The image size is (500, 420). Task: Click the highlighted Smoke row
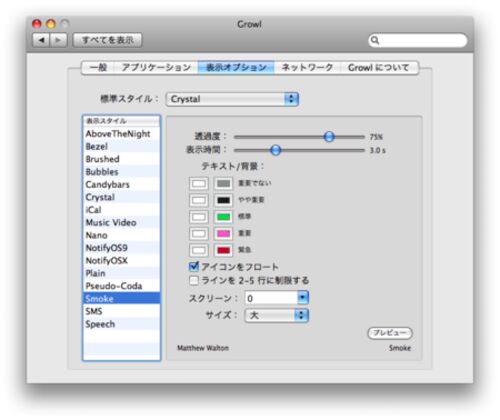(122, 298)
